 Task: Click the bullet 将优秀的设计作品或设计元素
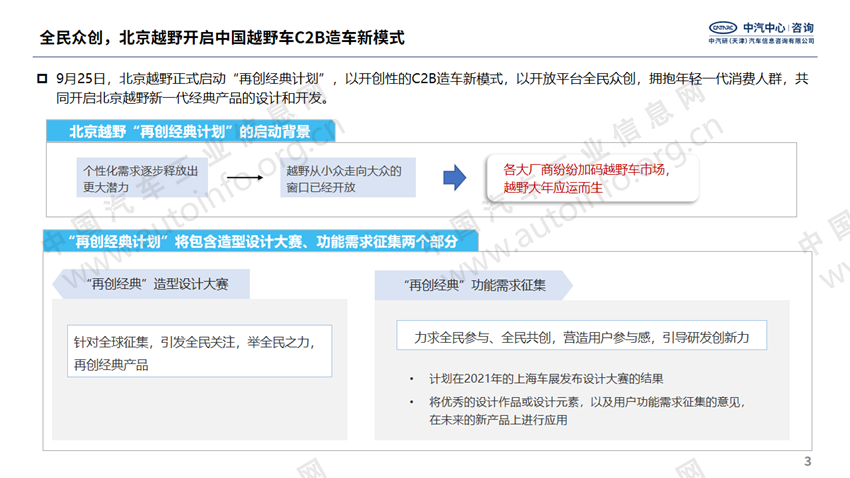pyautogui.click(x=587, y=411)
